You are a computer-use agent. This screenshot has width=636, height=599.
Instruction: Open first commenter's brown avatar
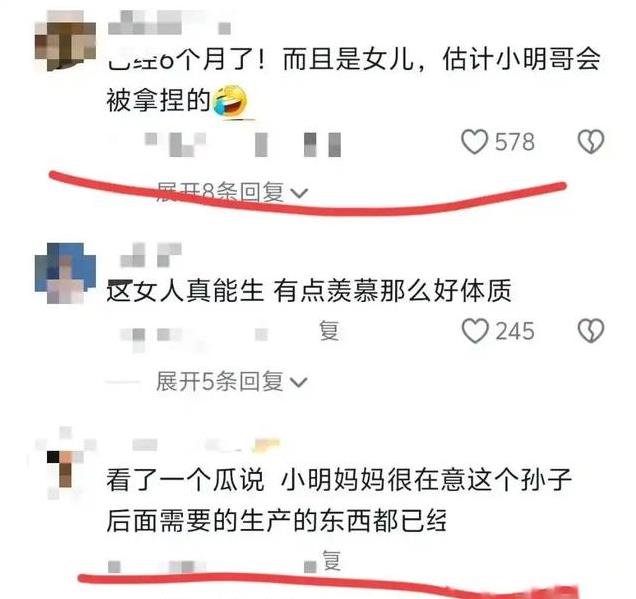pos(65,41)
